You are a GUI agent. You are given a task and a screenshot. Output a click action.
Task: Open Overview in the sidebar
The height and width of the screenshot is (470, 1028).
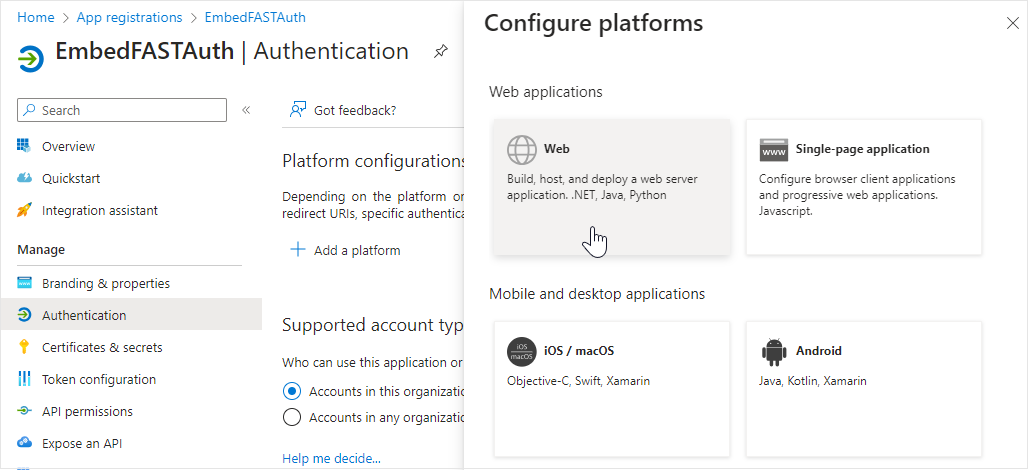pyautogui.click(x=68, y=146)
